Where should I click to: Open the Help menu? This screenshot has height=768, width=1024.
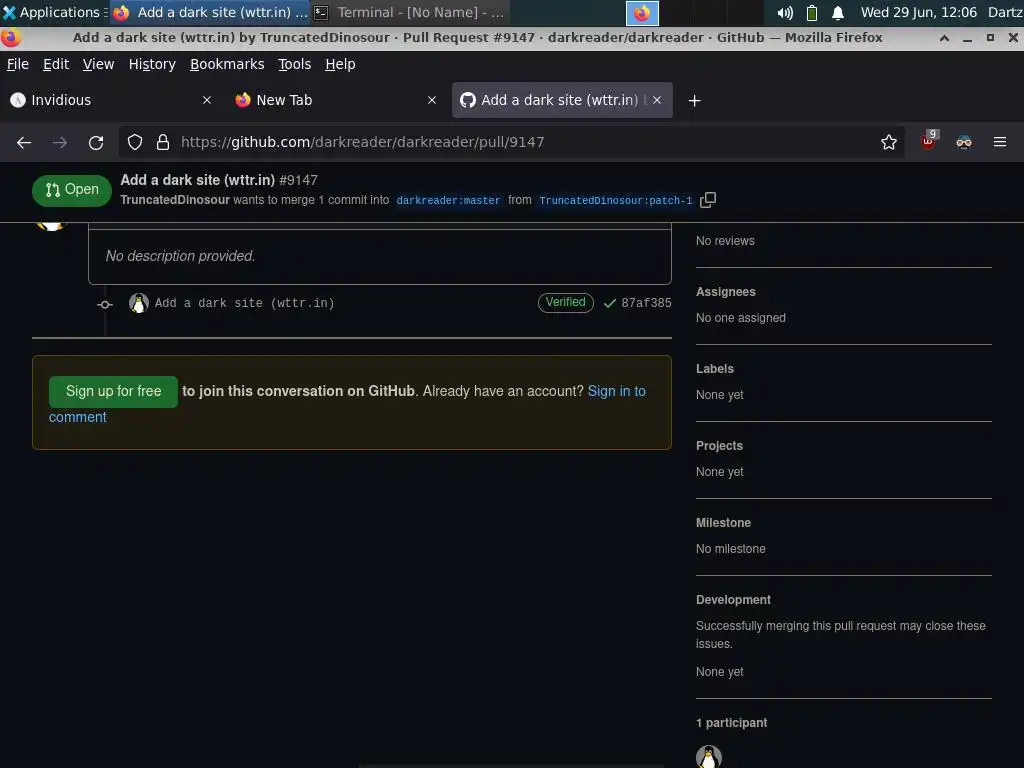[340, 64]
